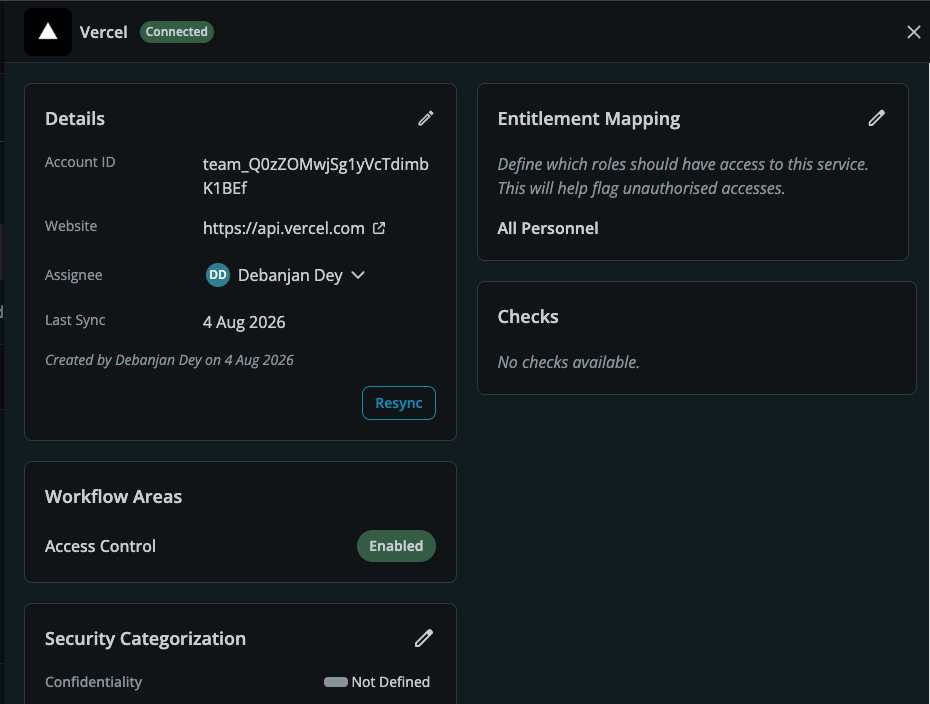The width and height of the screenshot is (930, 704).
Task: Toggle the Access Control Enabled badge
Action: 396,546
